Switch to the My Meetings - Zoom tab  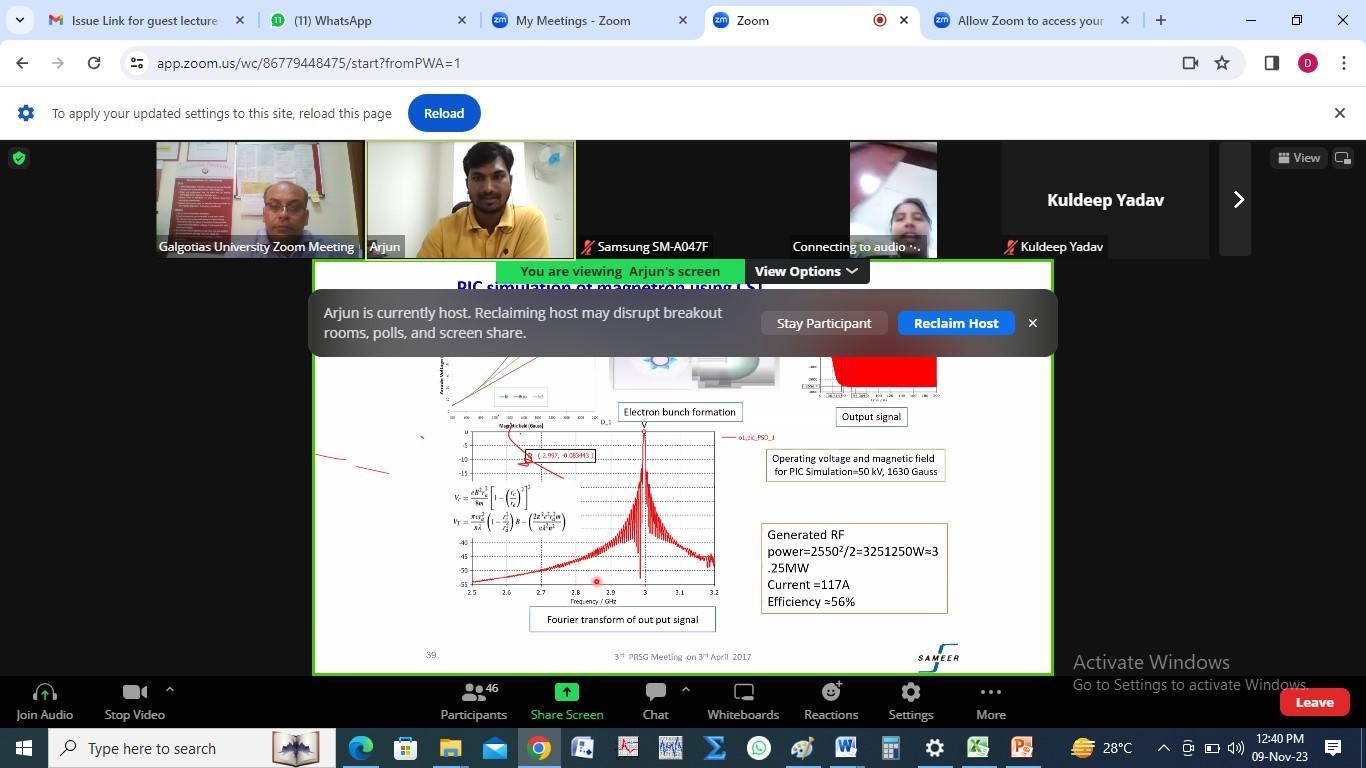coord(573,20)
